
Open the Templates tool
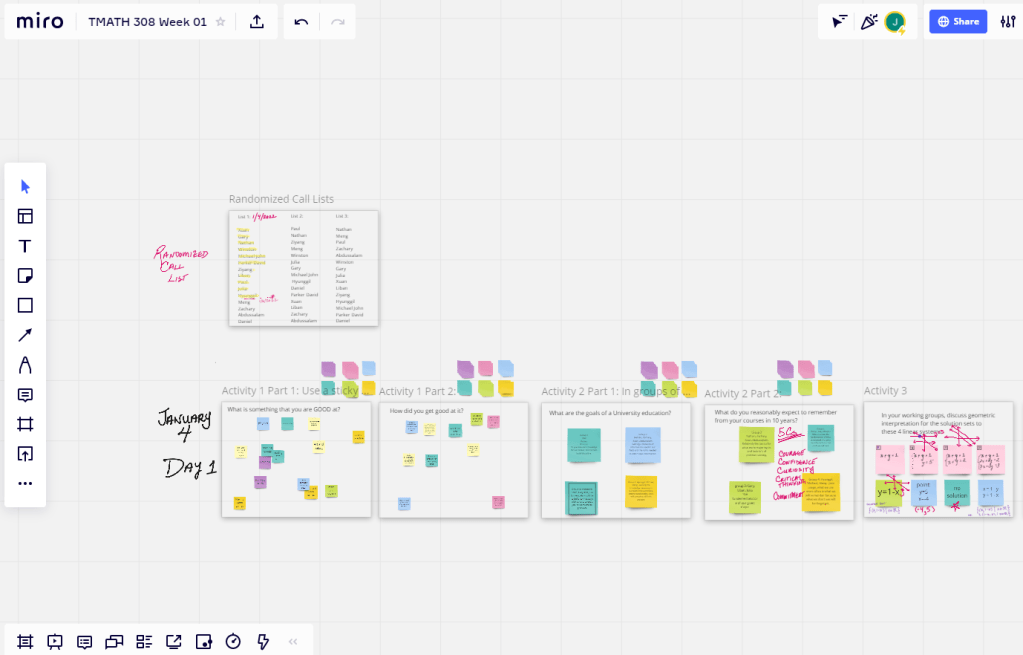pos(25,216)
